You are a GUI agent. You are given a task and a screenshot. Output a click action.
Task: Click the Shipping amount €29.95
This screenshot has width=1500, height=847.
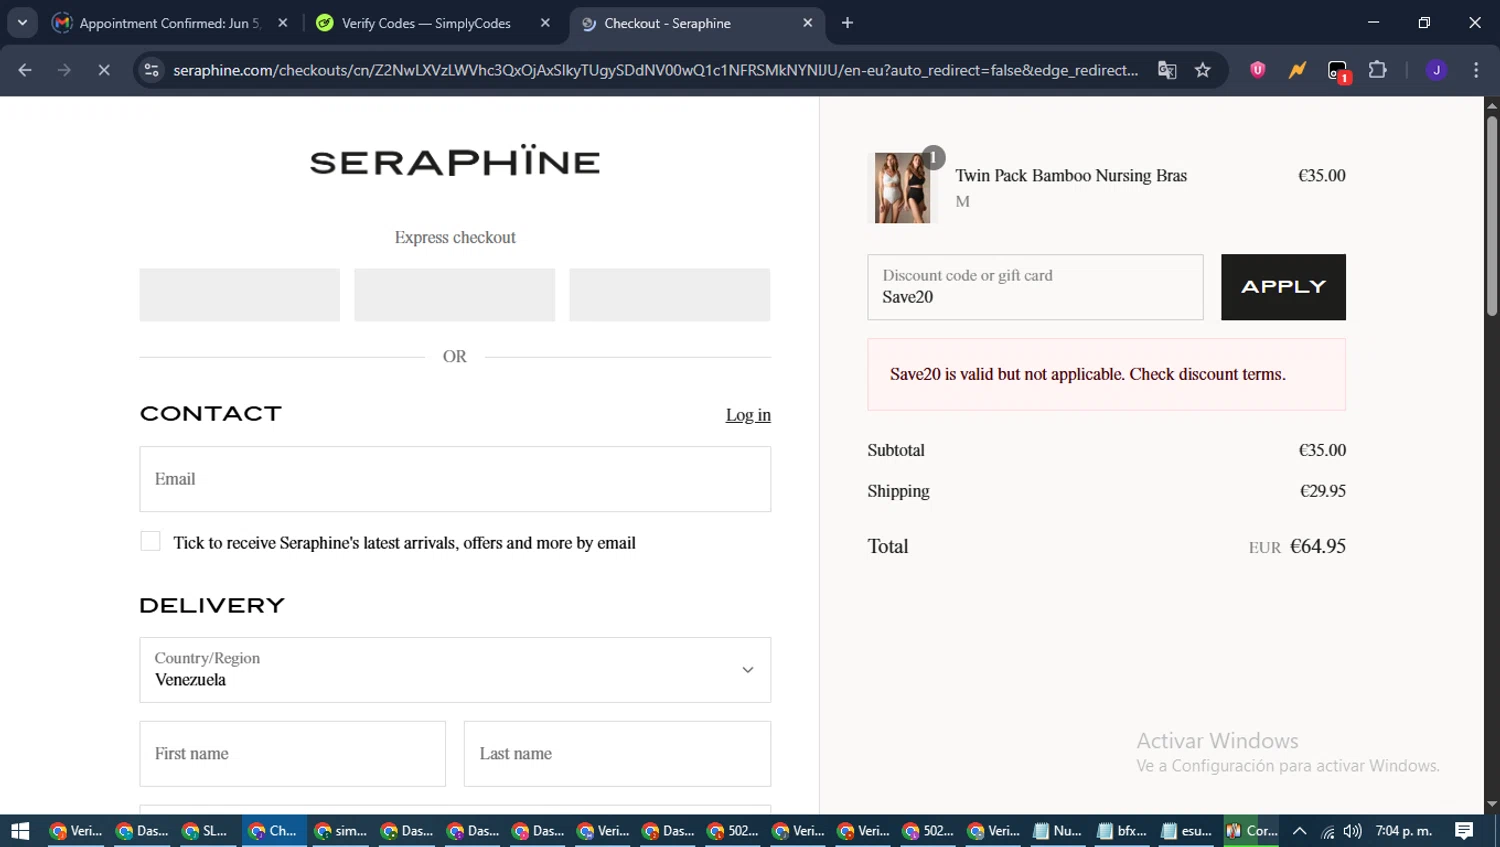[x=1323, y=491]
